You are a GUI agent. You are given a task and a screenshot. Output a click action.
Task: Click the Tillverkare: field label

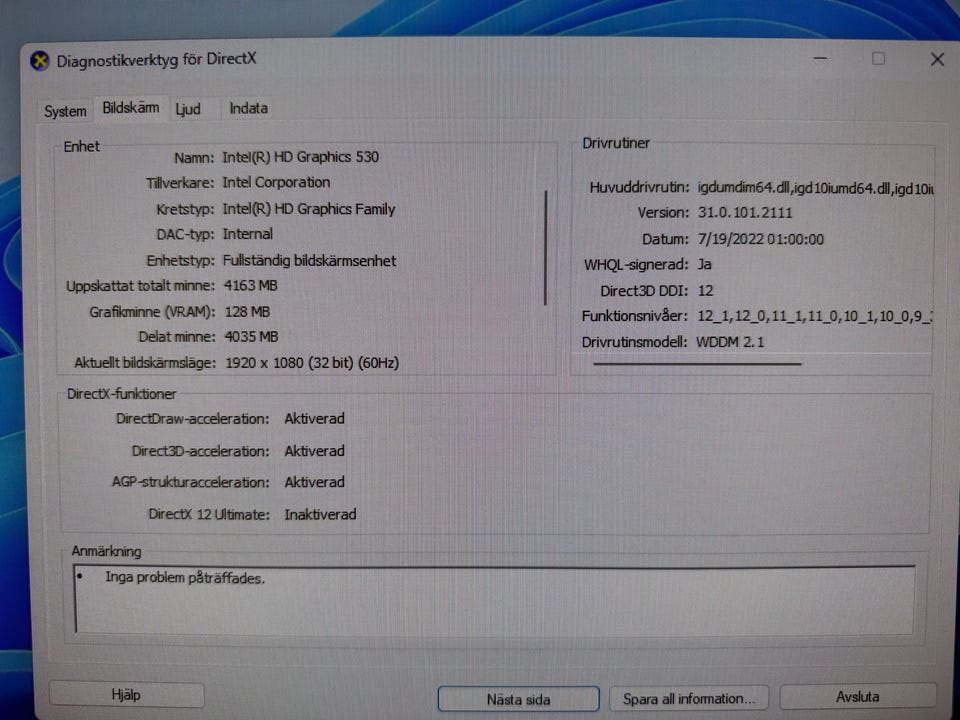tap(180, 183)
